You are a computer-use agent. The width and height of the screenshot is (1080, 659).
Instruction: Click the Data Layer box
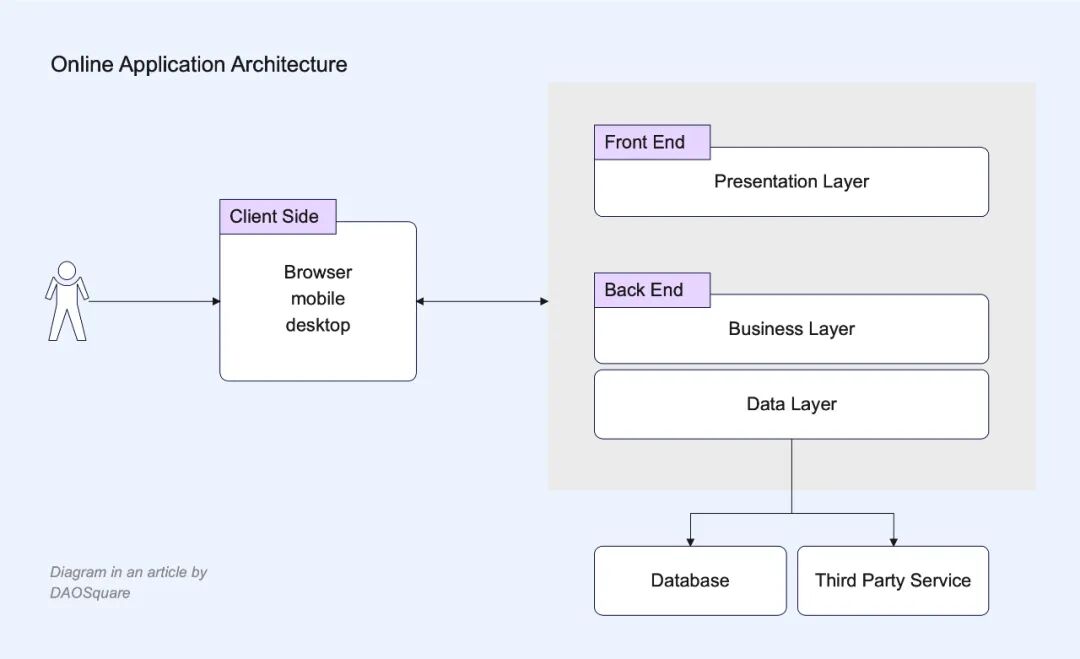791,404
